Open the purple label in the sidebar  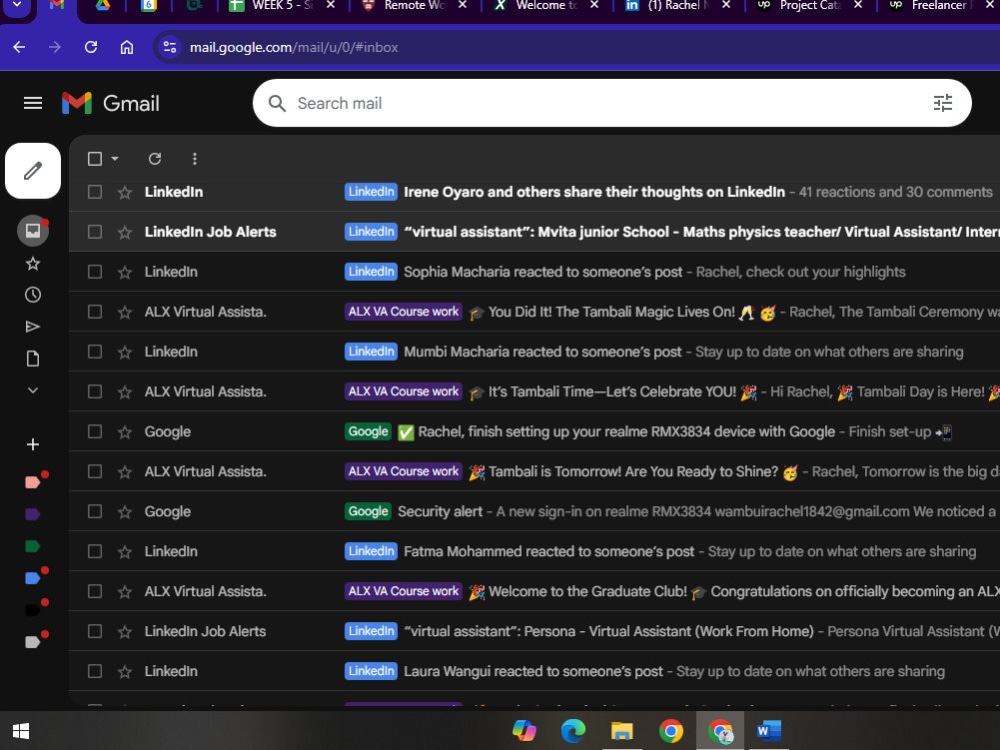(x=33, y=514)
